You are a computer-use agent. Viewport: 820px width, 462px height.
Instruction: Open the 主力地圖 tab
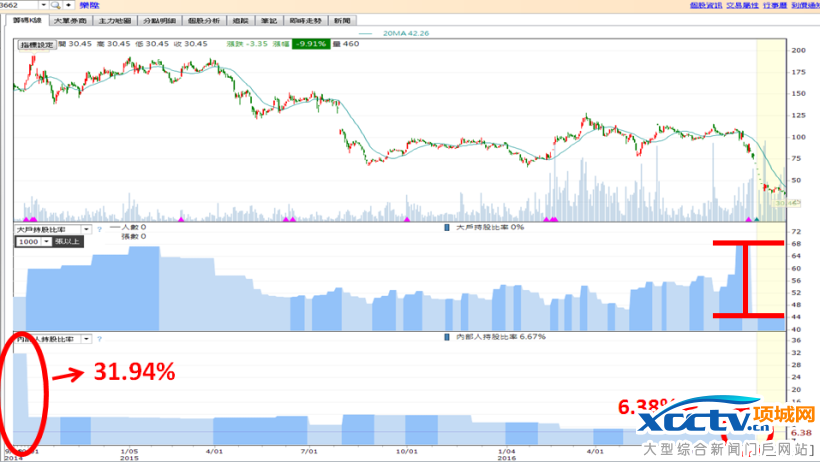113,20
